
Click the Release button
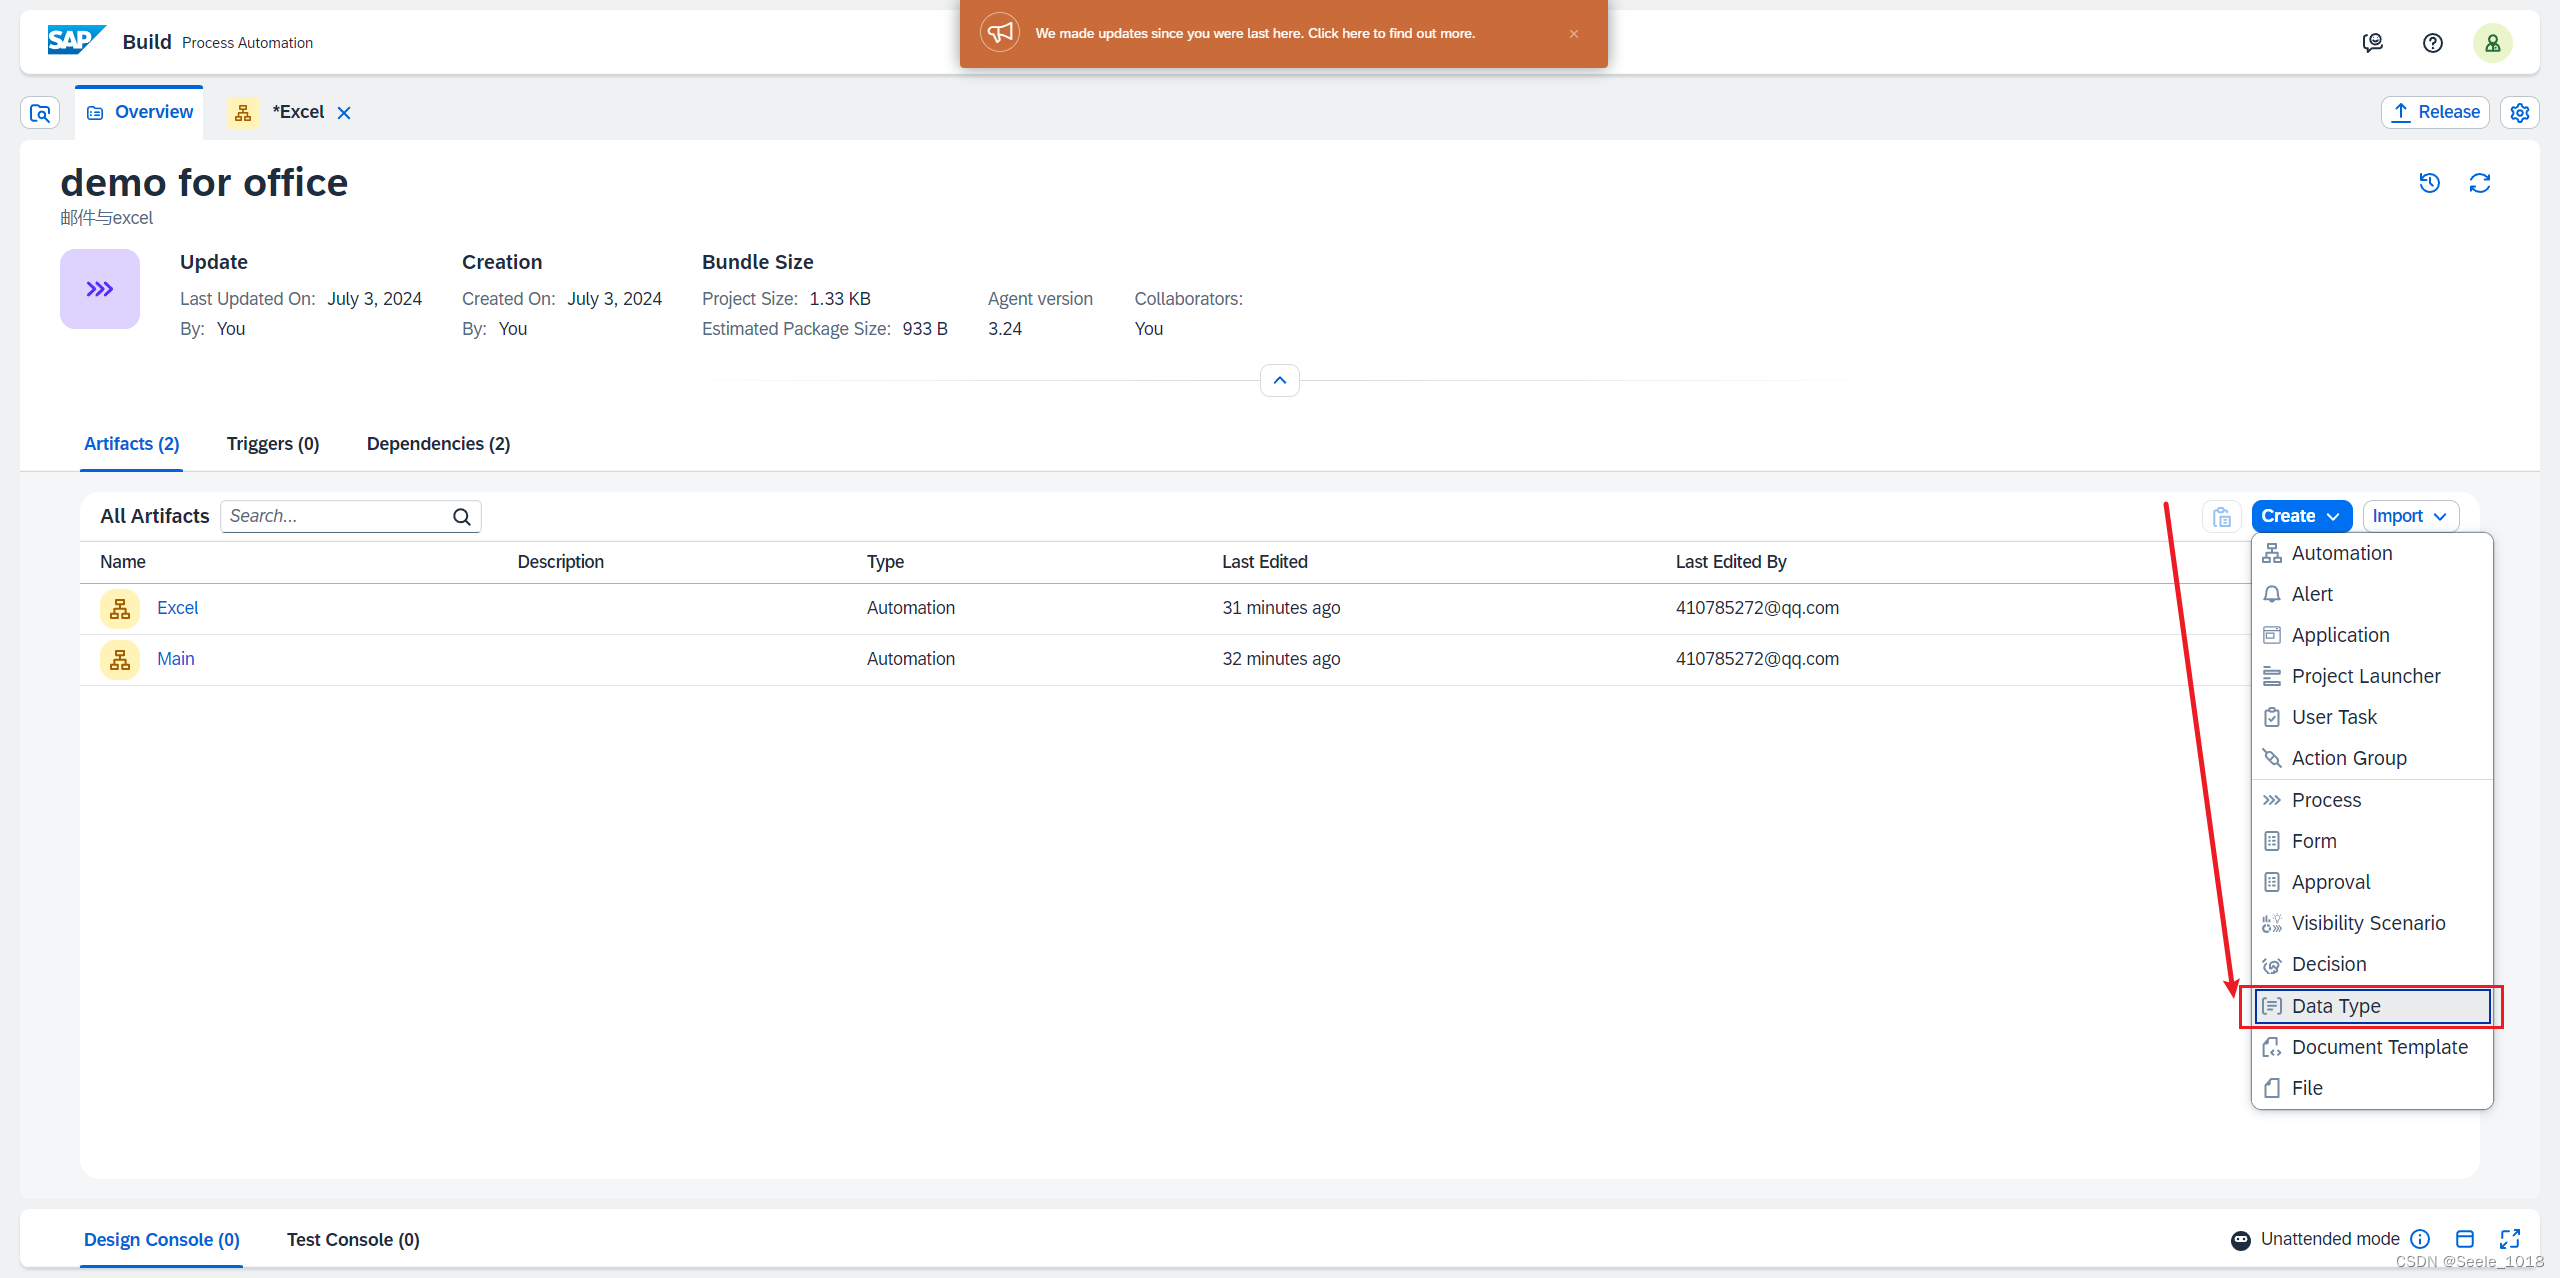[x=2435, y=113]
